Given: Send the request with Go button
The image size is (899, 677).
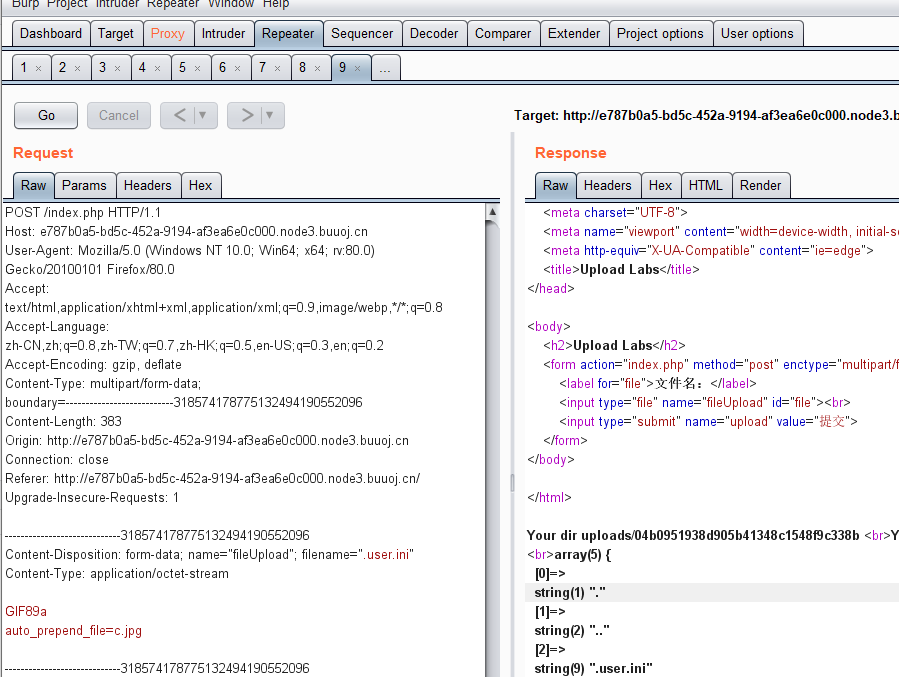Looking at the screenshot, I should click(x=46, y=115).
